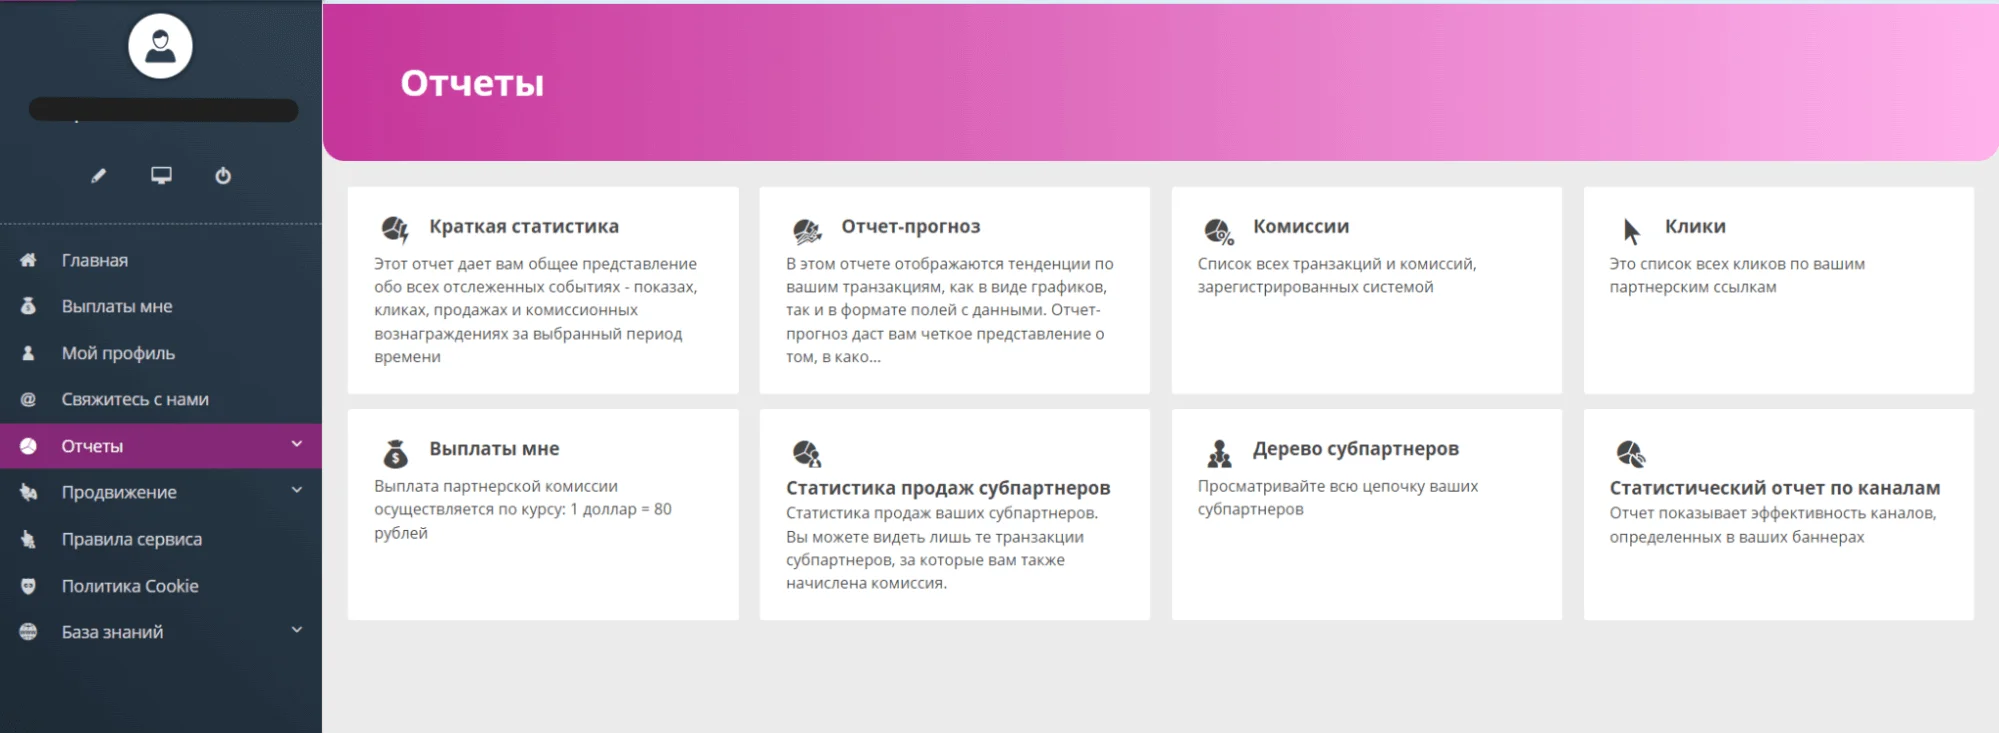
Task: Select Свяжитесь с нами menu item
Action: (135, 399)
